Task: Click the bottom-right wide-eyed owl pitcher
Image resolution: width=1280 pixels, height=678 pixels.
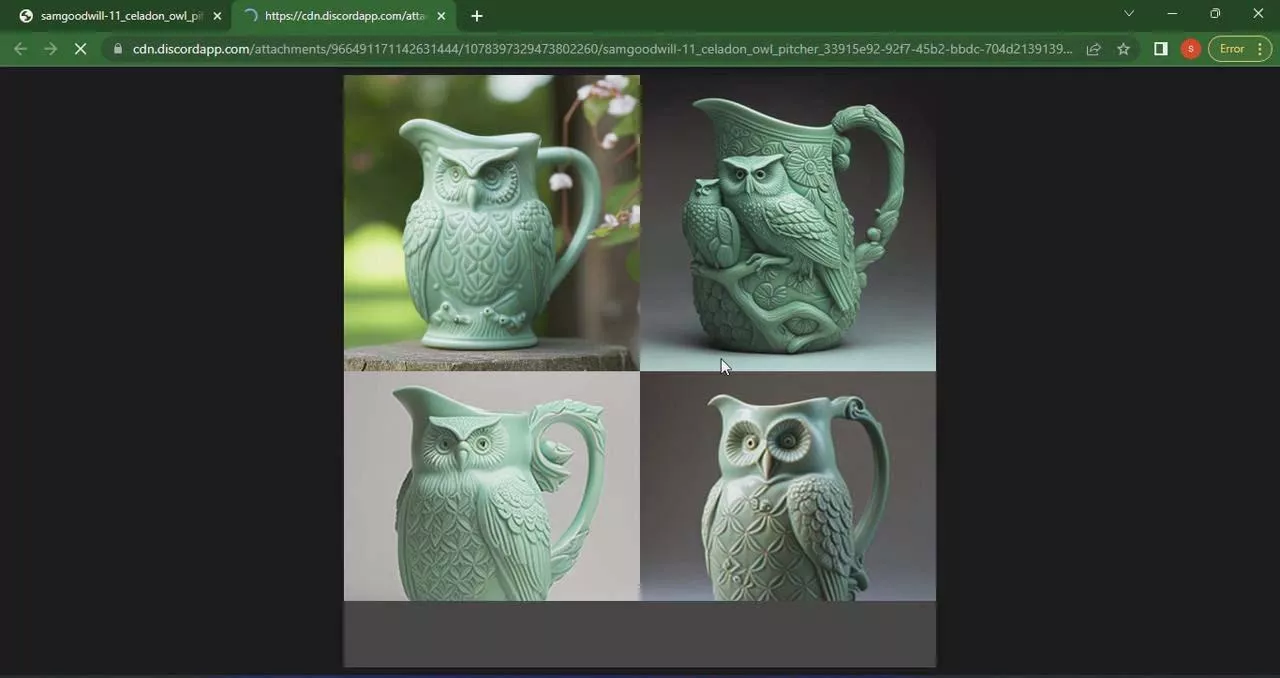Action: point(788,487)
